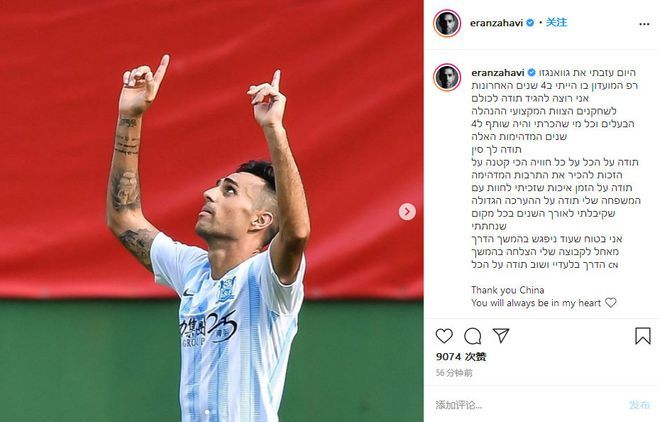660x422 pixels.
Task: Open the eranzahavi profile picture in the header
Action: pos(447,23)
